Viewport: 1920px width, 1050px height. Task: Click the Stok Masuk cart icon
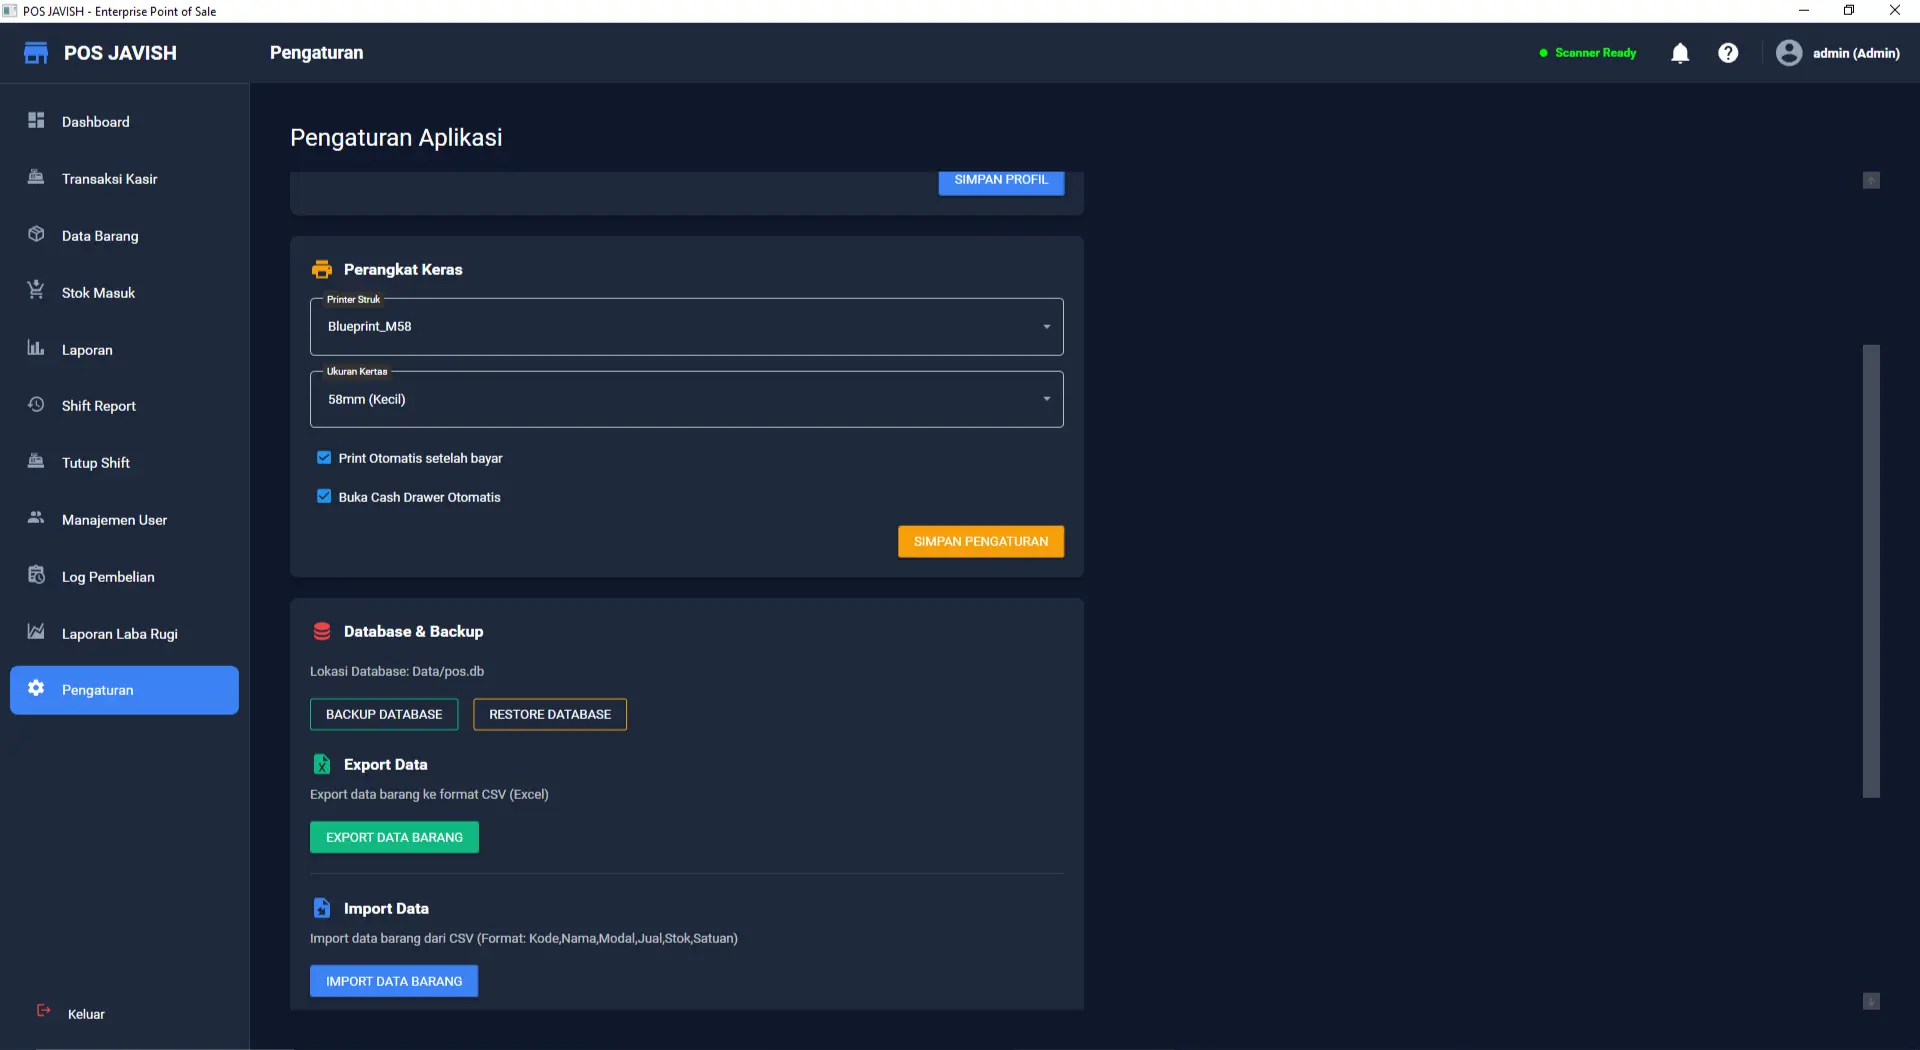(36, 291)
